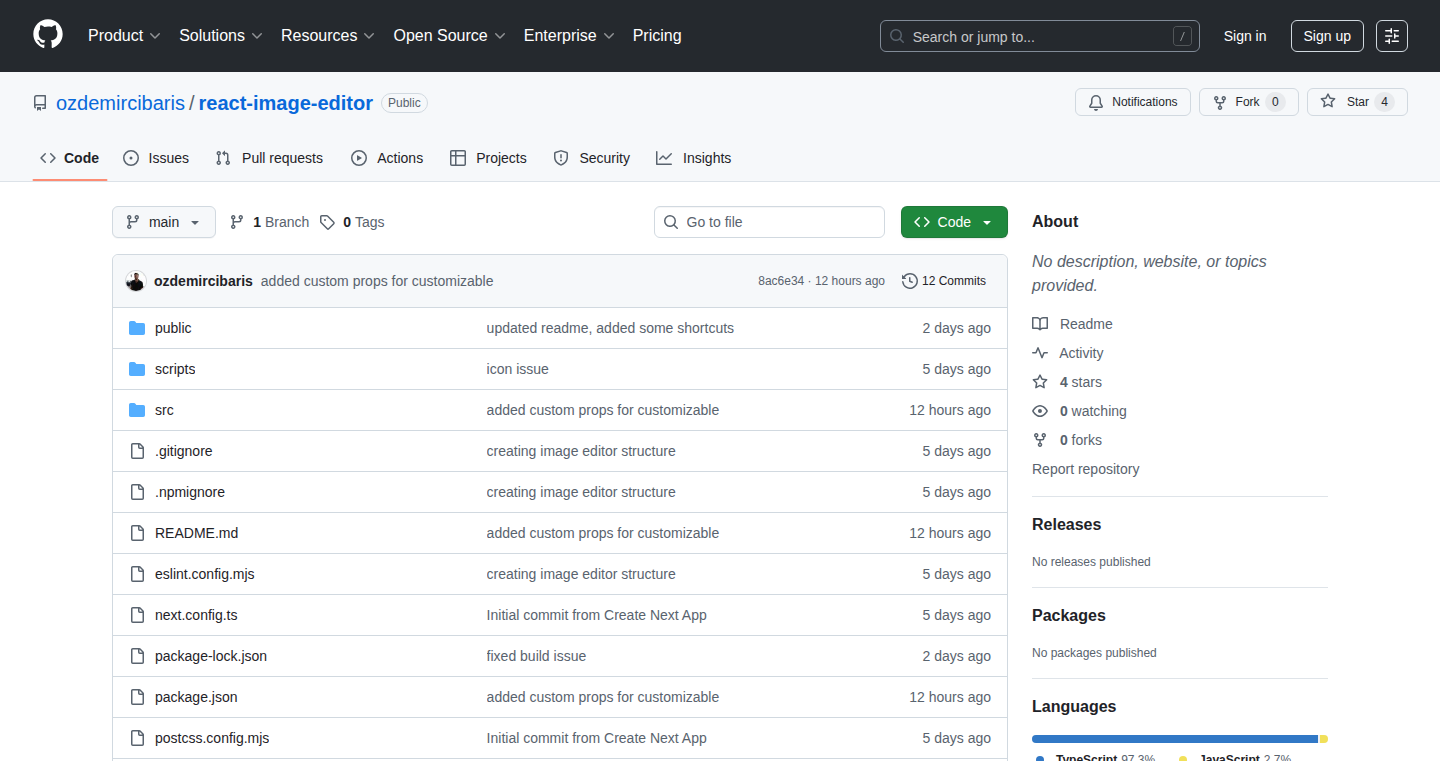The image size is (1440, 761).
Task: Click the branch icon beside 1 Branch
Action: [237, 222]
